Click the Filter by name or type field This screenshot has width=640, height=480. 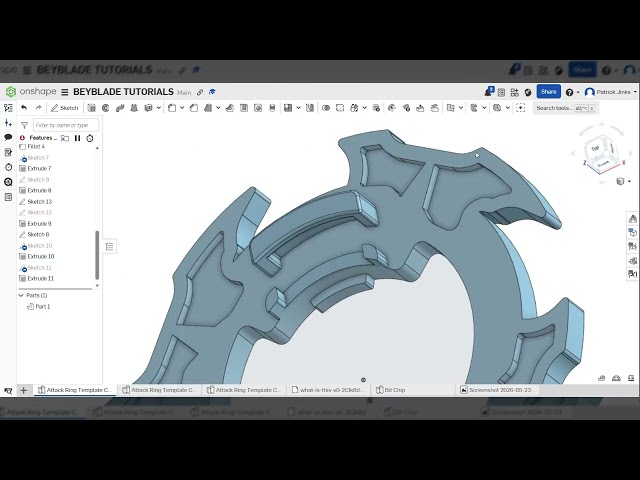pos(66,125)
